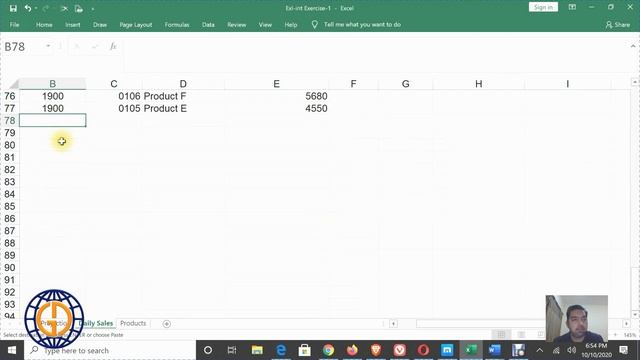
Task: Open the Windows Start menu
Action: pos(11,350)
